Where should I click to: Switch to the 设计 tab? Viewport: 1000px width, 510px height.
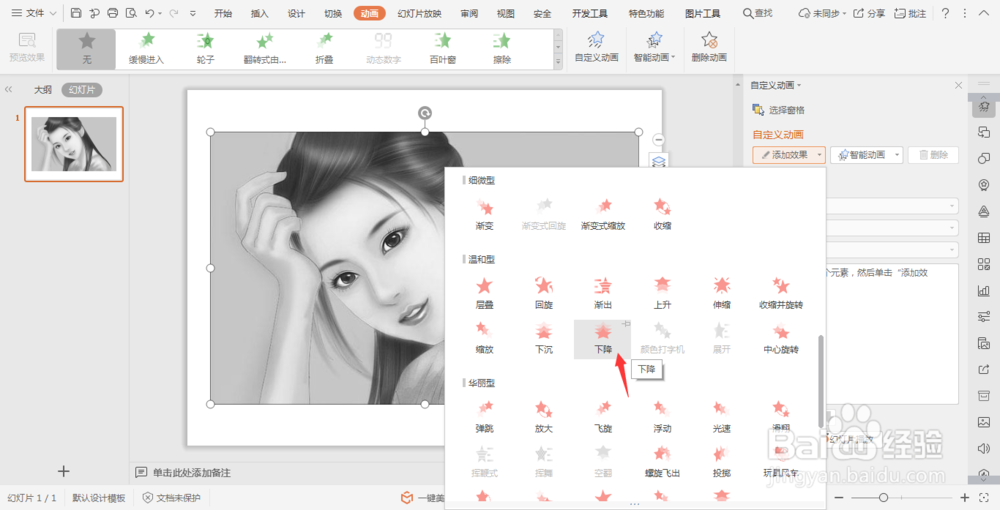(296, 13)
